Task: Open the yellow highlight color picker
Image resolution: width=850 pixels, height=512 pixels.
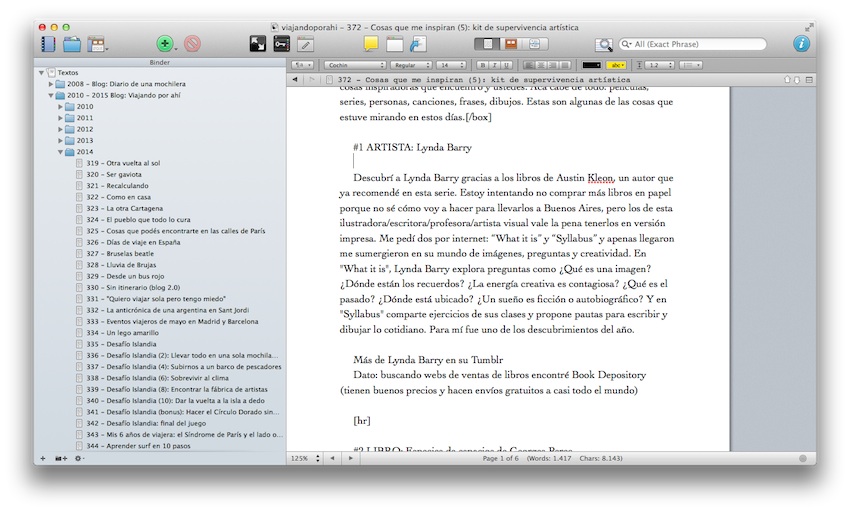Action: click(617, 65)
